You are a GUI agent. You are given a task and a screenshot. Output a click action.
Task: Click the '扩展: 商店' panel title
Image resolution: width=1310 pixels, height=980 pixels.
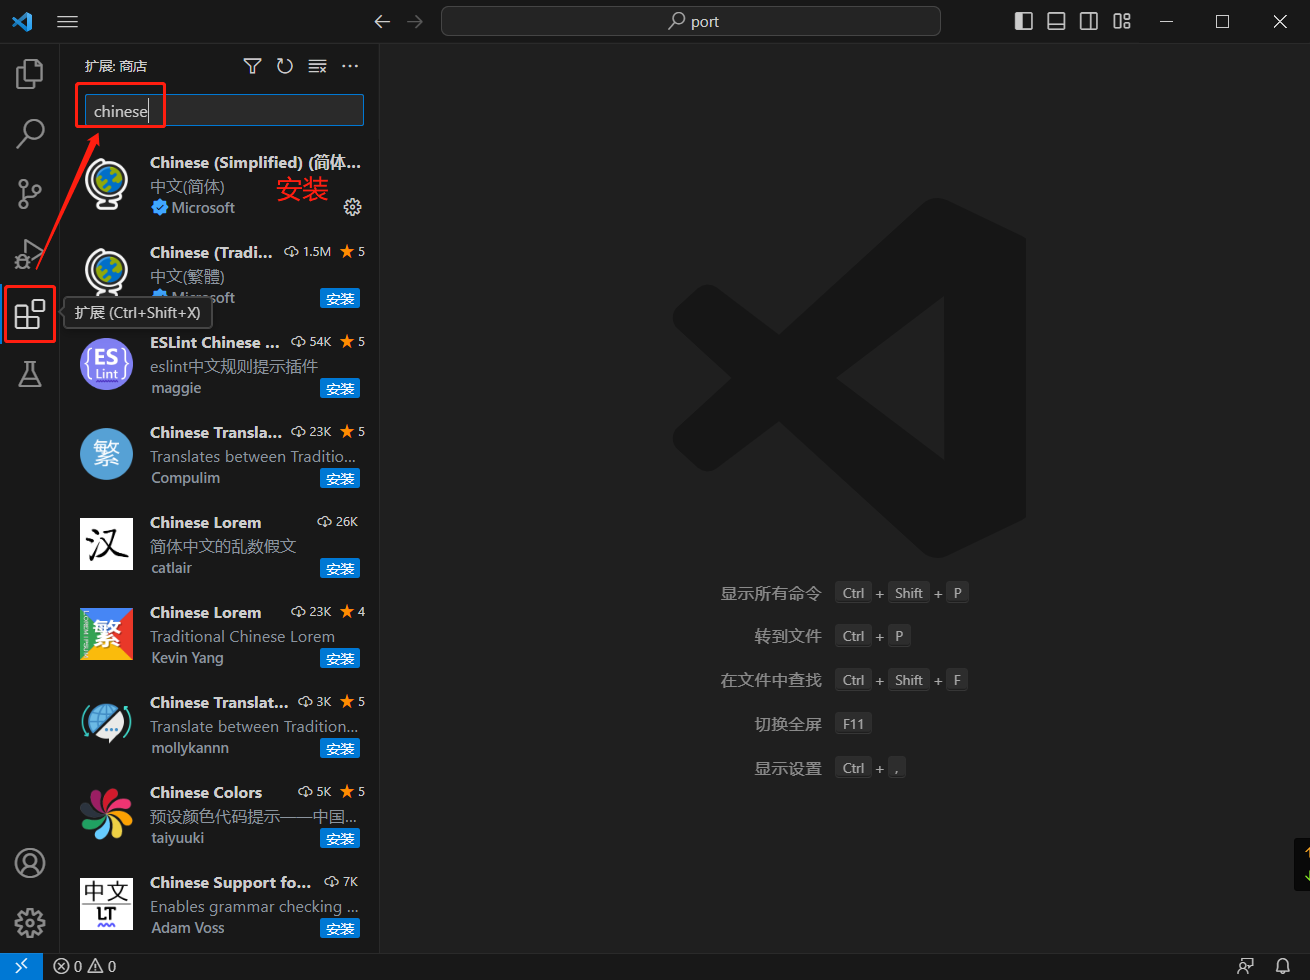click(116, 66)
